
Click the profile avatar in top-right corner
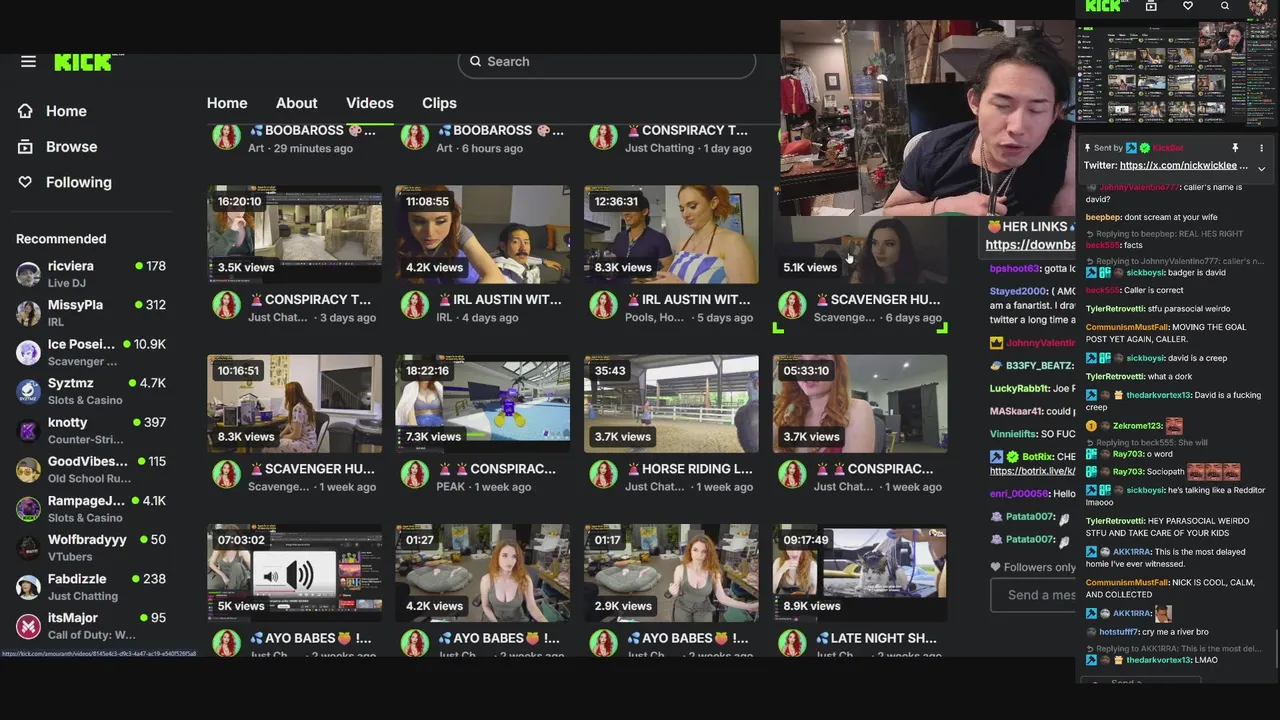tap(1259, 7)
